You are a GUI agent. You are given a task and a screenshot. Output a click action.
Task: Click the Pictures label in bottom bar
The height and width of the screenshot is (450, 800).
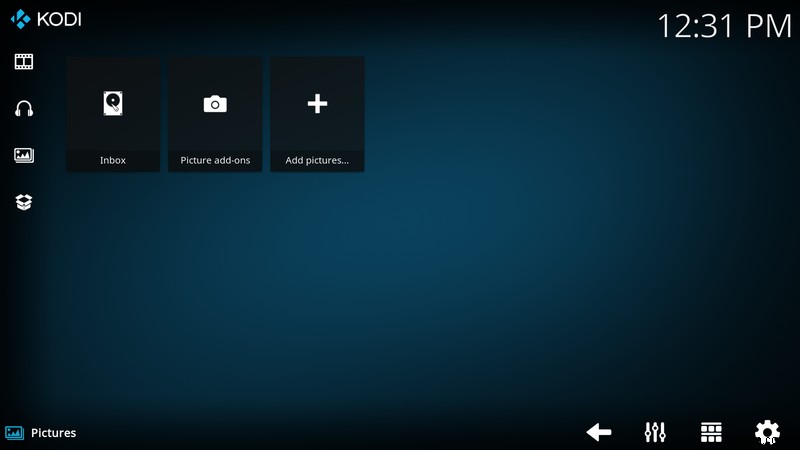click(54, 433)
